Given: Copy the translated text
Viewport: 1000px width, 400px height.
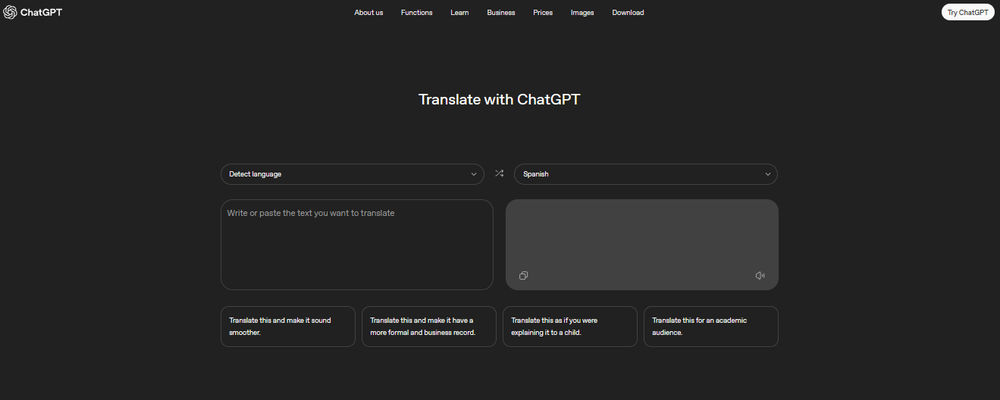Looking at the screenshot, I should coord(524,276).
